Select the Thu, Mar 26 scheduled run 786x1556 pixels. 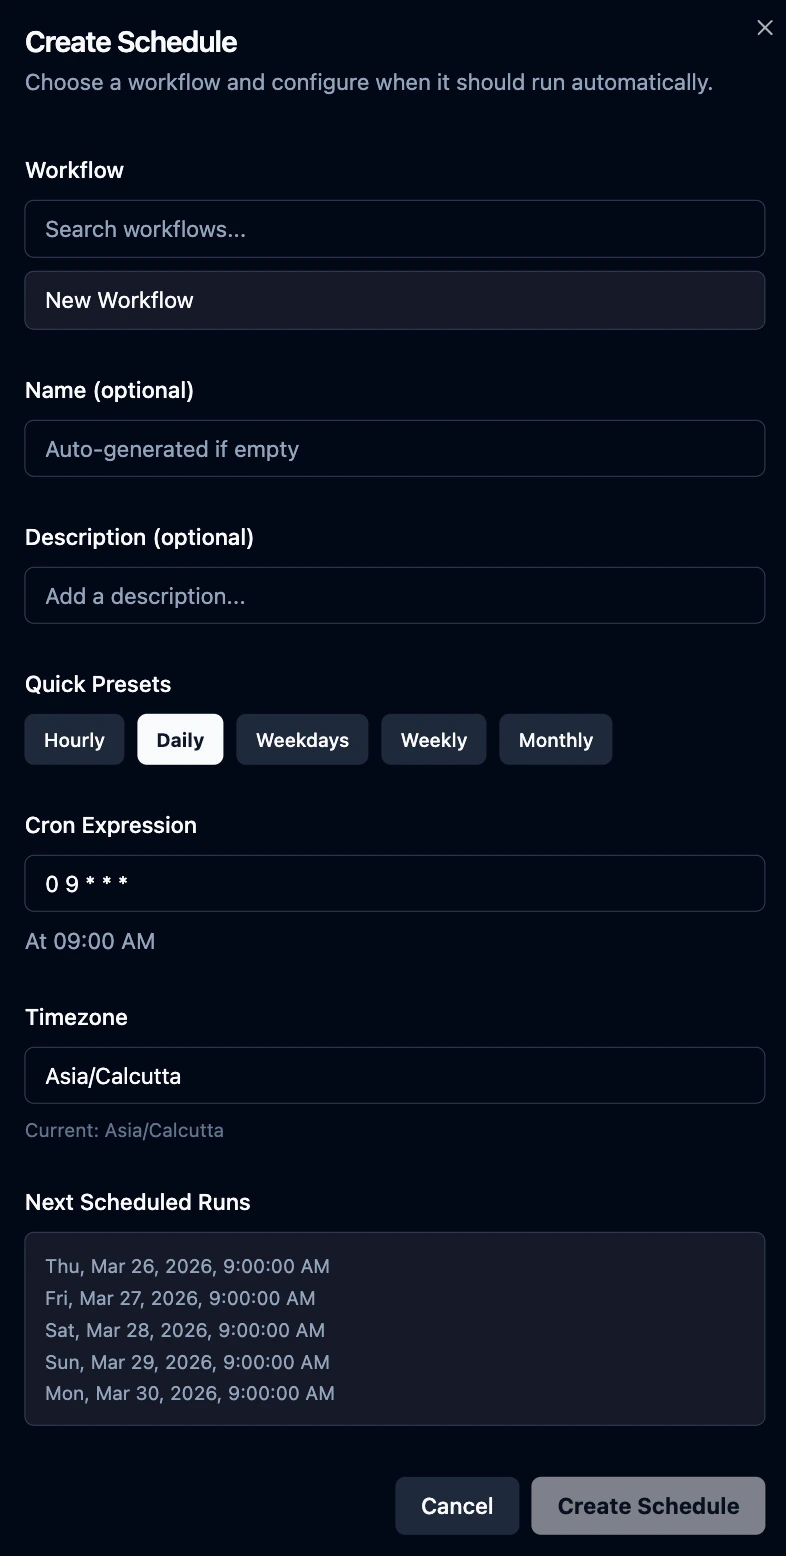(x=187, y=1266)
